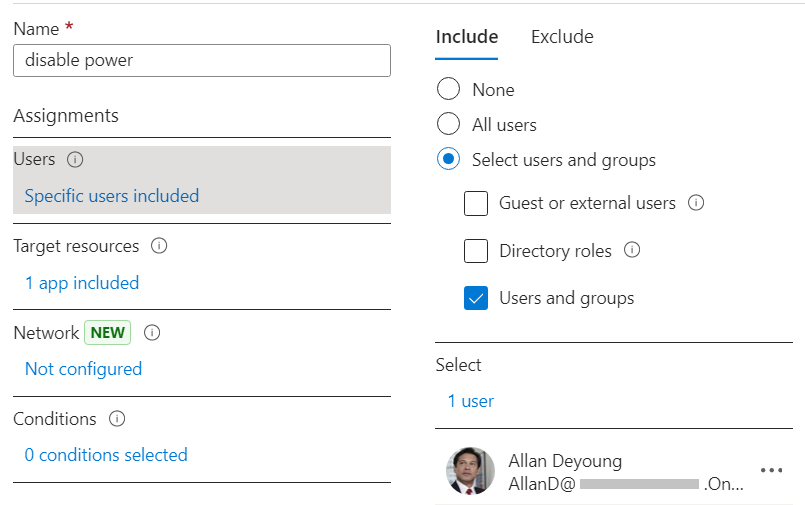805x505 pixels.
Task: Choose the All users radio option
Action: [448, 124]
